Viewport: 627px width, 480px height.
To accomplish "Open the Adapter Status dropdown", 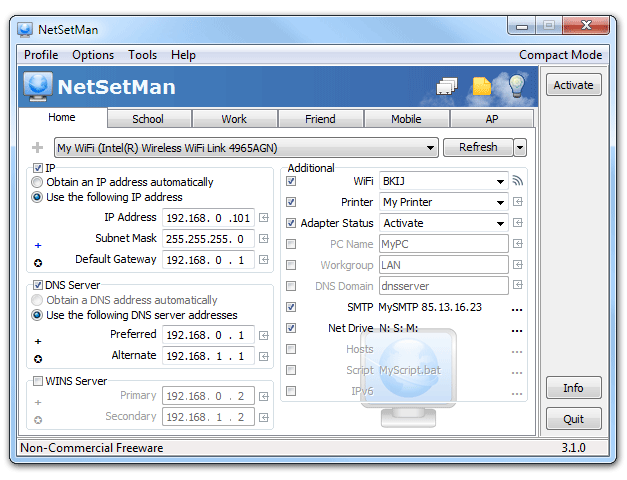I will tap(499, 223).
